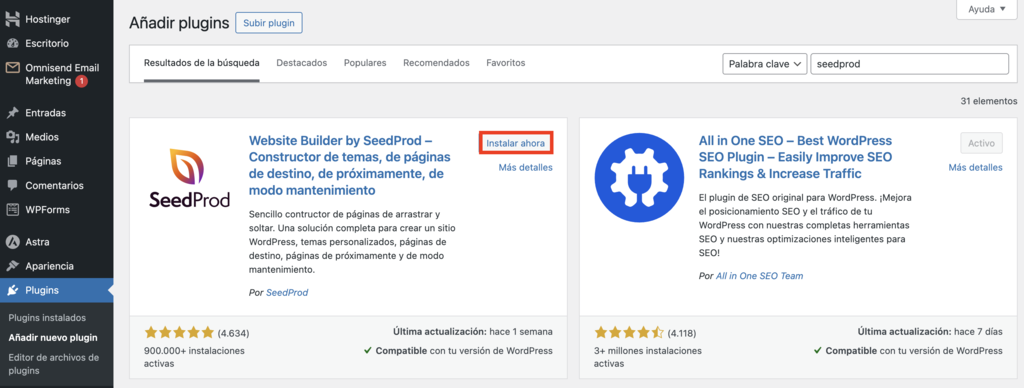Click the All in One SEO Team author link
Viewport: 1024px width, 388px height.
[x=760, y=276]
